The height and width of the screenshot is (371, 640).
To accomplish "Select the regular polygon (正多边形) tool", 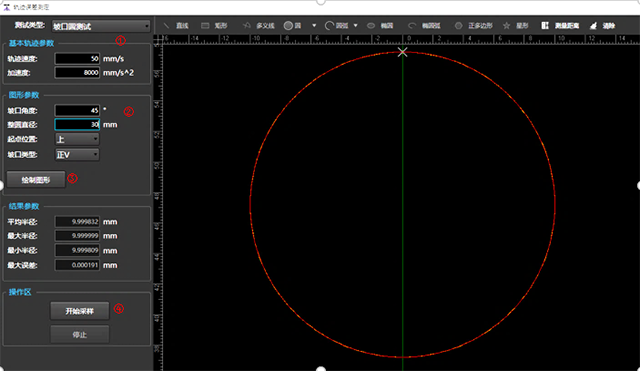I will [474, 26].
